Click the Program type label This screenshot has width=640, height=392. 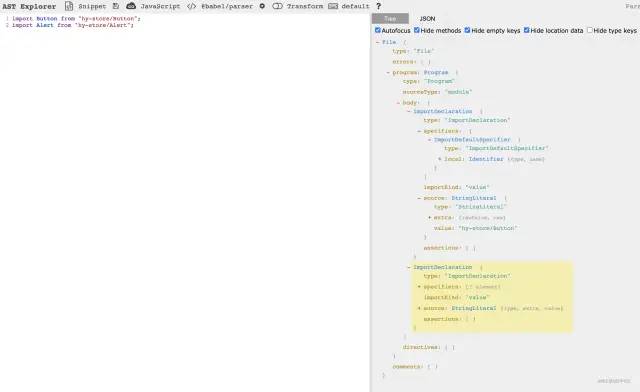tap(436, 72)
